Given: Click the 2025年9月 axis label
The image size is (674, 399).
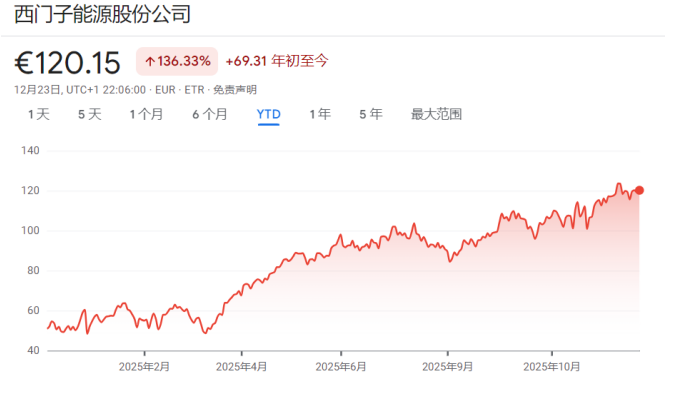Looking at the screenshot, I should click(447, 367).
